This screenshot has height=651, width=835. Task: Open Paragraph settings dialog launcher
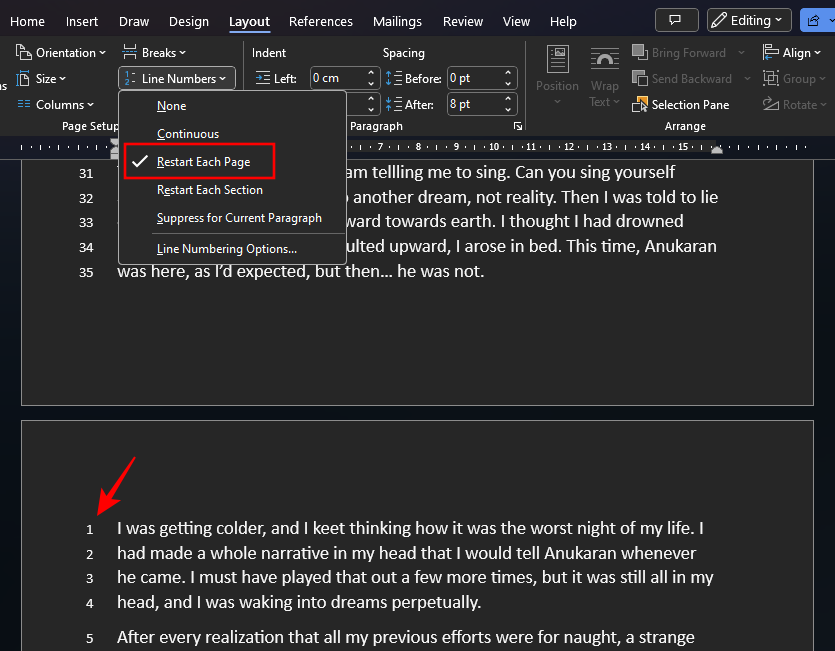[x=518, y=126]
